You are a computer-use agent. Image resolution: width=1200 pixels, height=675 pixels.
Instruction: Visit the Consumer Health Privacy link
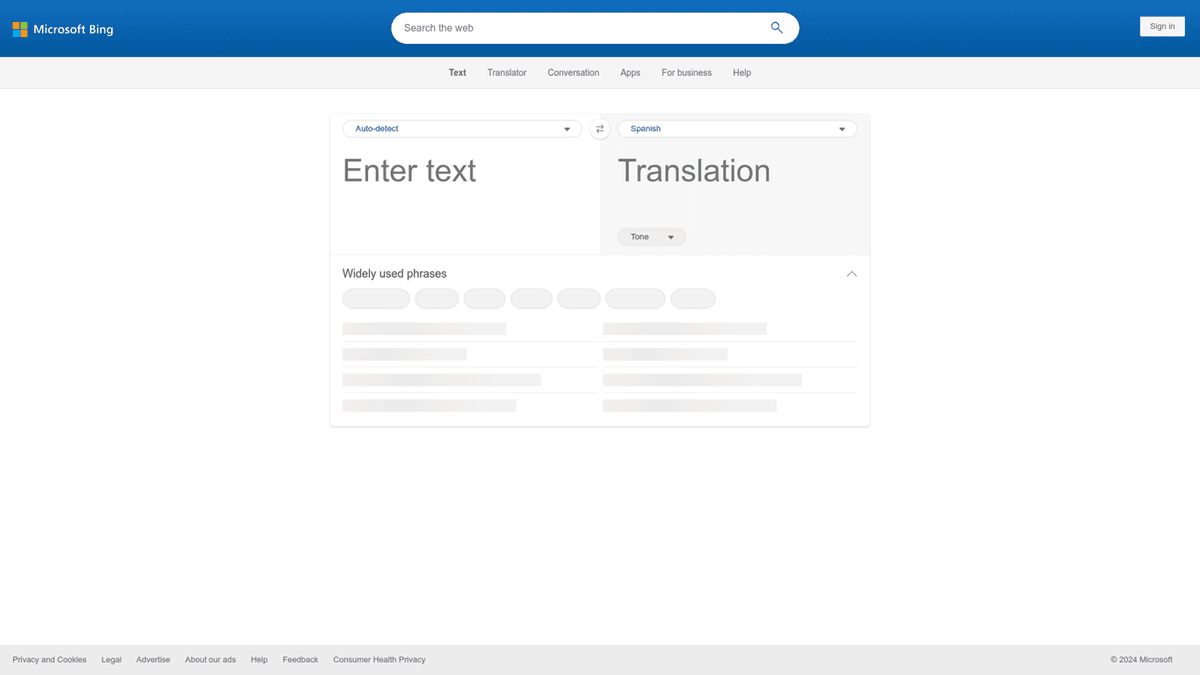click(x=379, y=660)
